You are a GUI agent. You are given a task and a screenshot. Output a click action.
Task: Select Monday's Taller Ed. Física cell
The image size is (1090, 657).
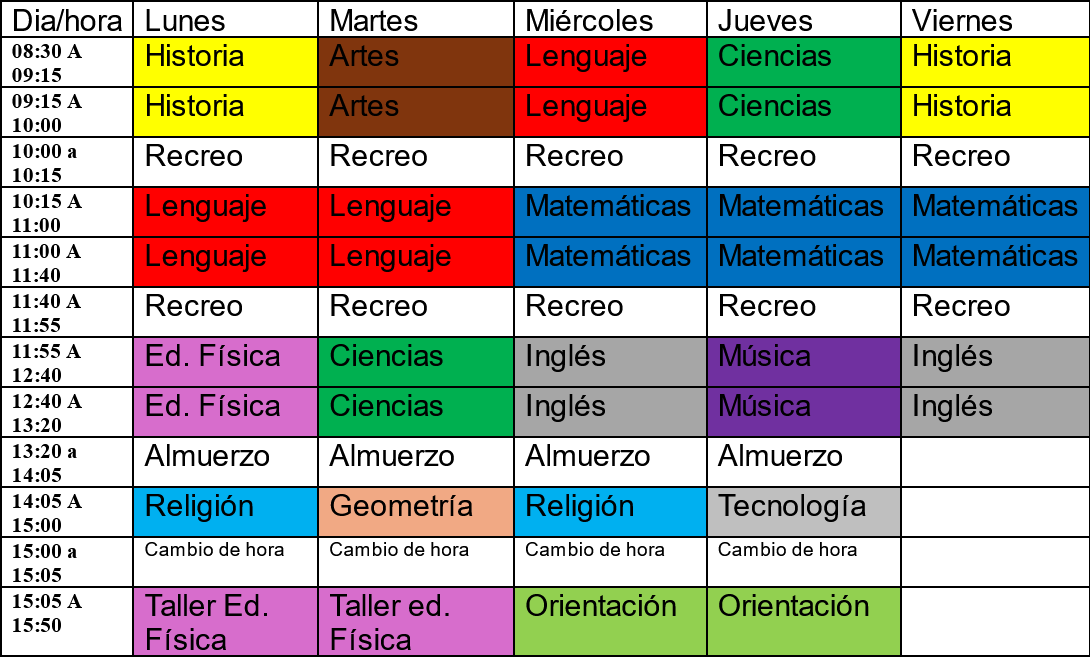(225, 621)
